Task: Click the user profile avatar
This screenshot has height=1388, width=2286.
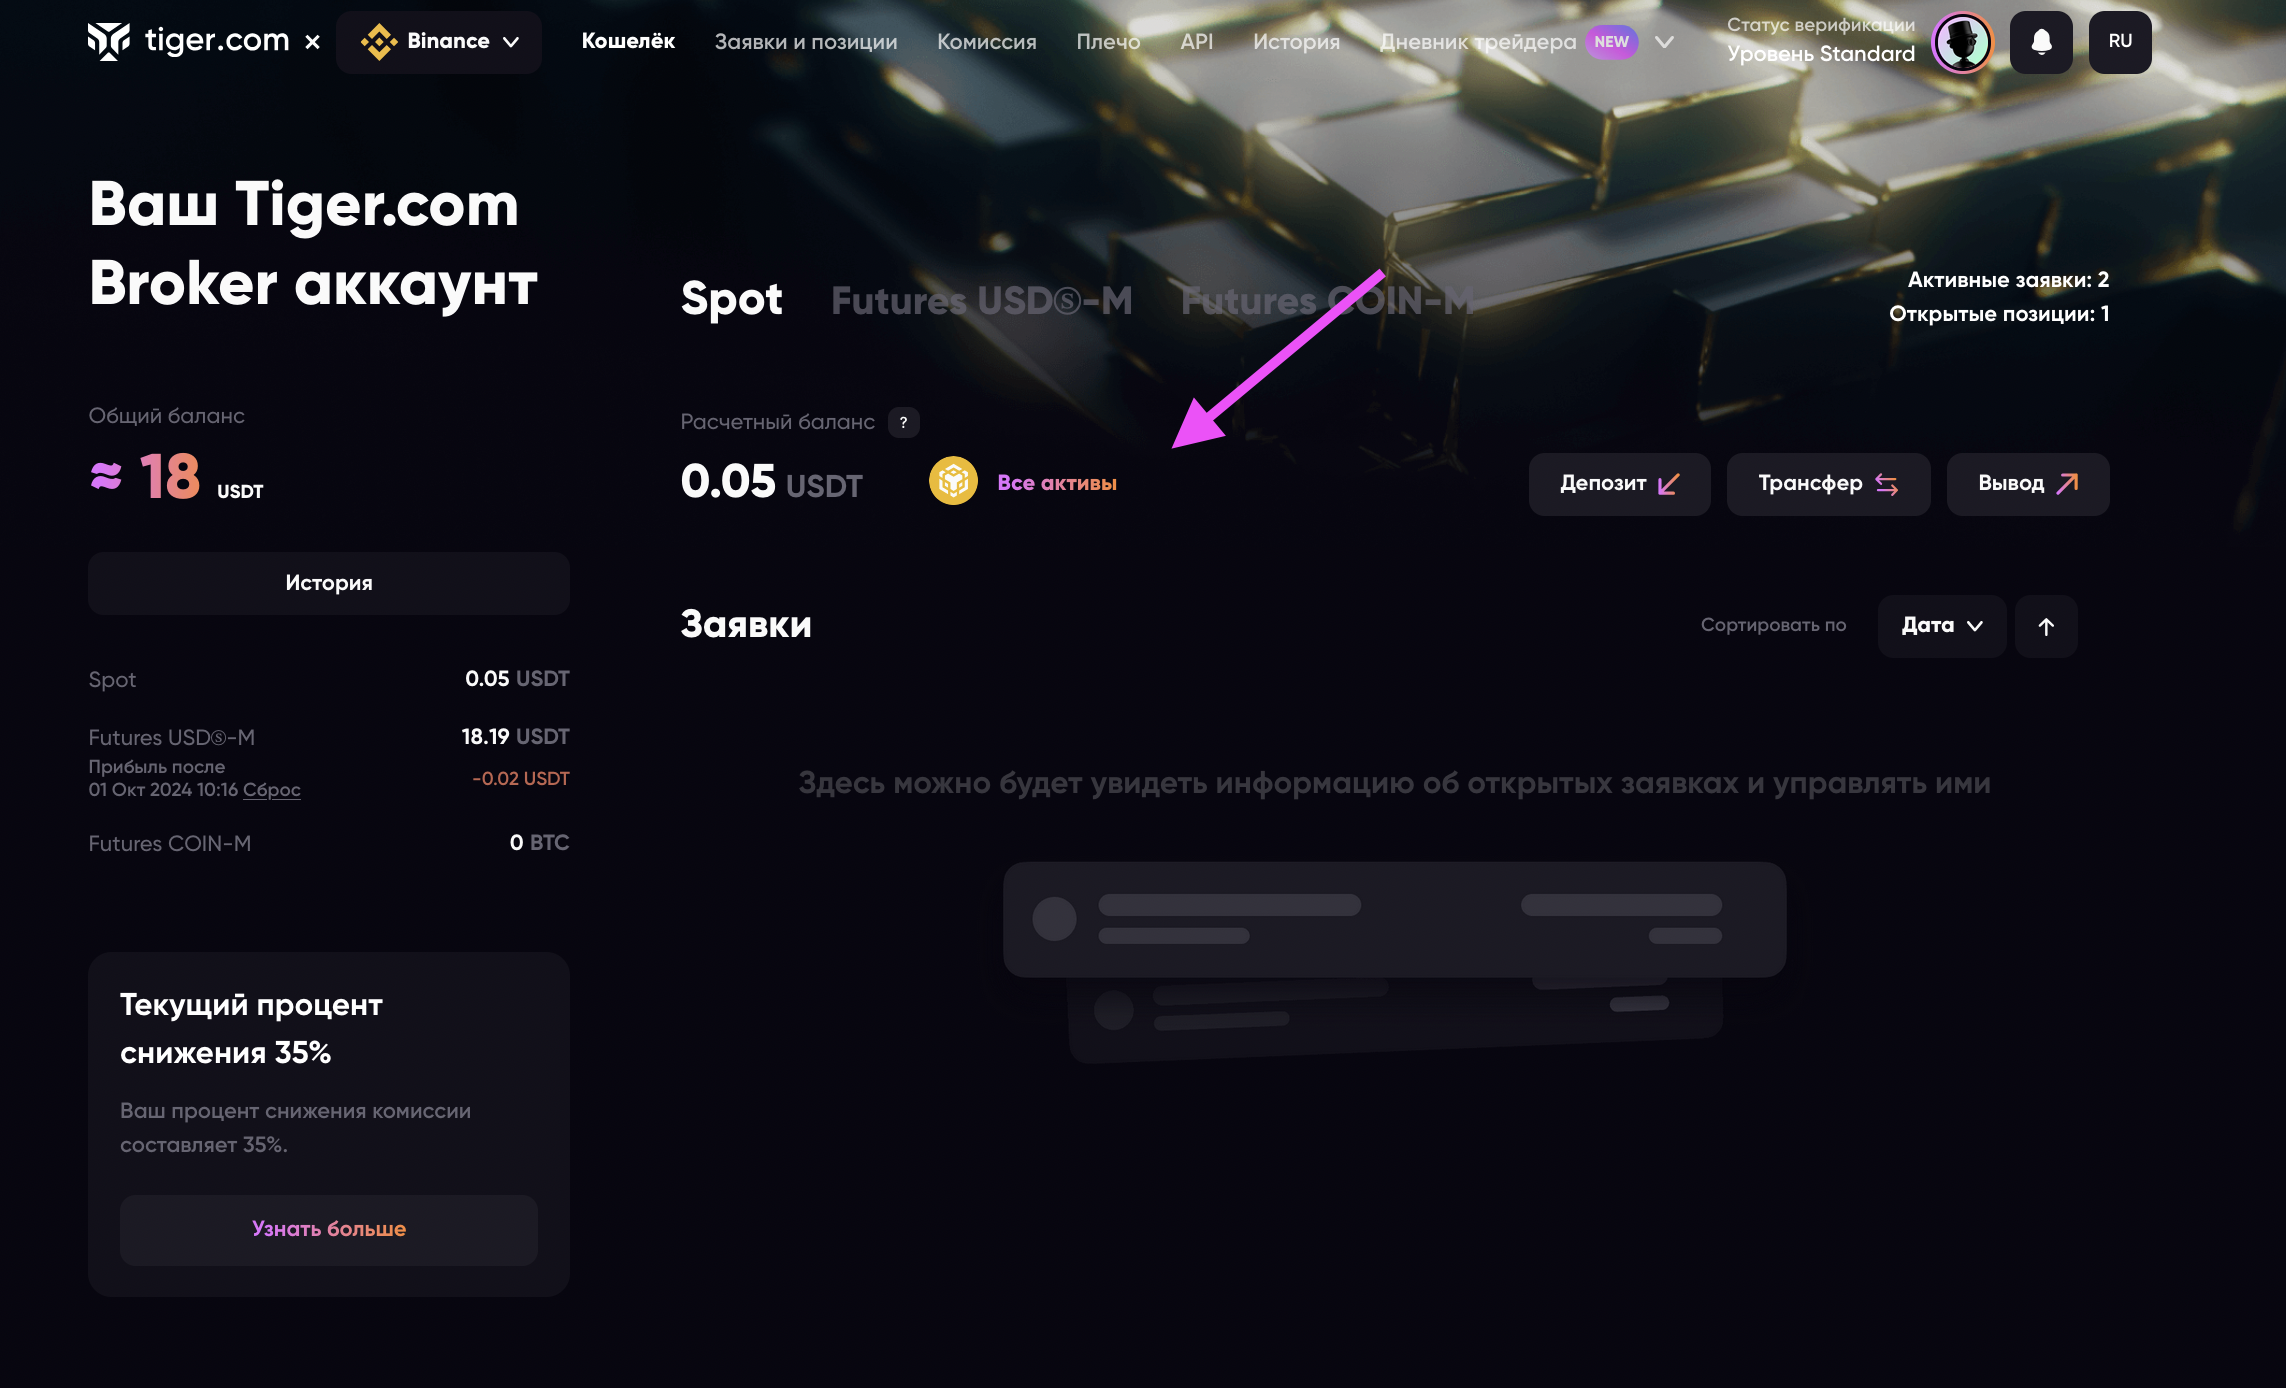Action: click(1962, 42)
